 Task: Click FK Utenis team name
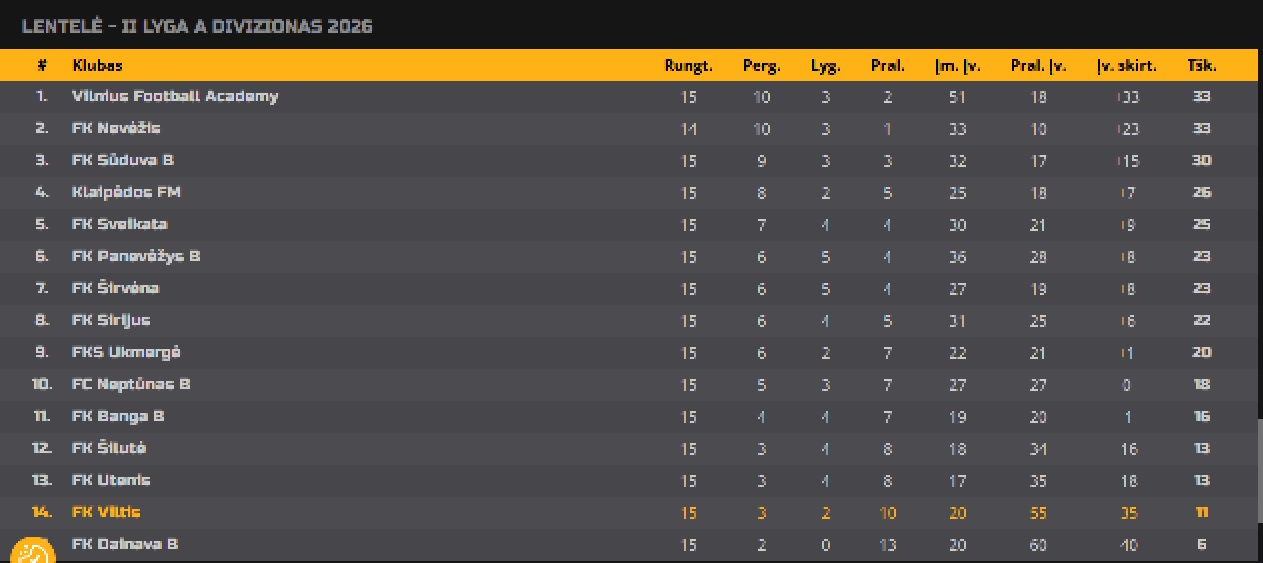[x=111, y=480]
